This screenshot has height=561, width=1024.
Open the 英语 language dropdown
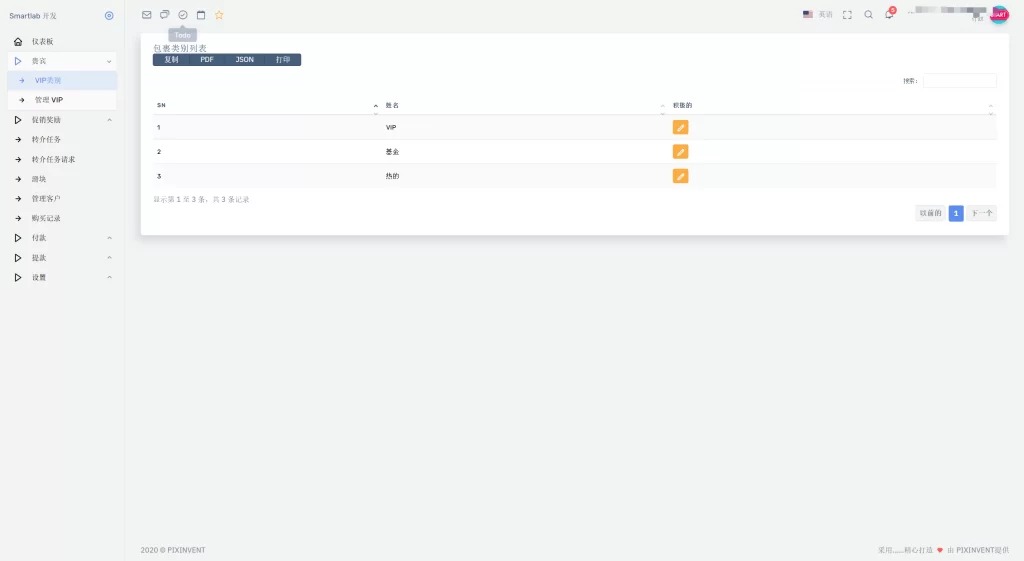click(x=817, y=15)
